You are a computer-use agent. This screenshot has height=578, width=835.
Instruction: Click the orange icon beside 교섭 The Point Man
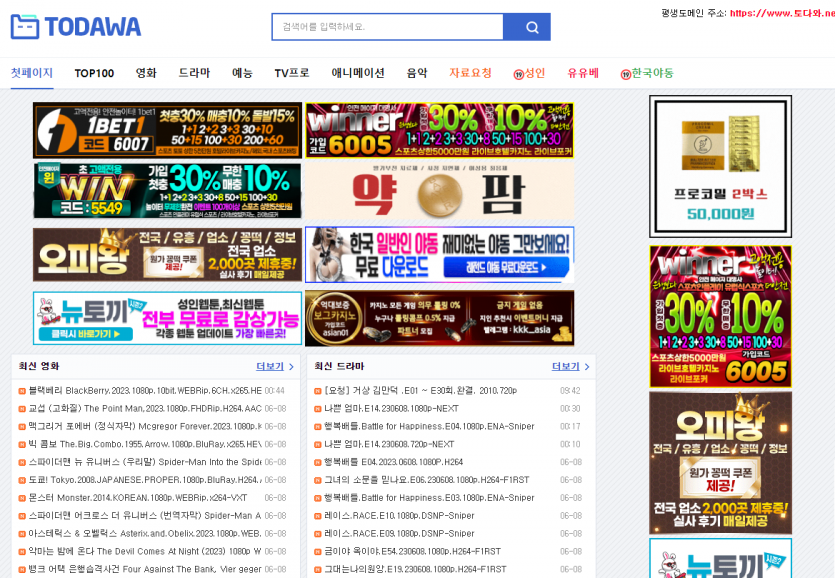[x=22, y=409]
